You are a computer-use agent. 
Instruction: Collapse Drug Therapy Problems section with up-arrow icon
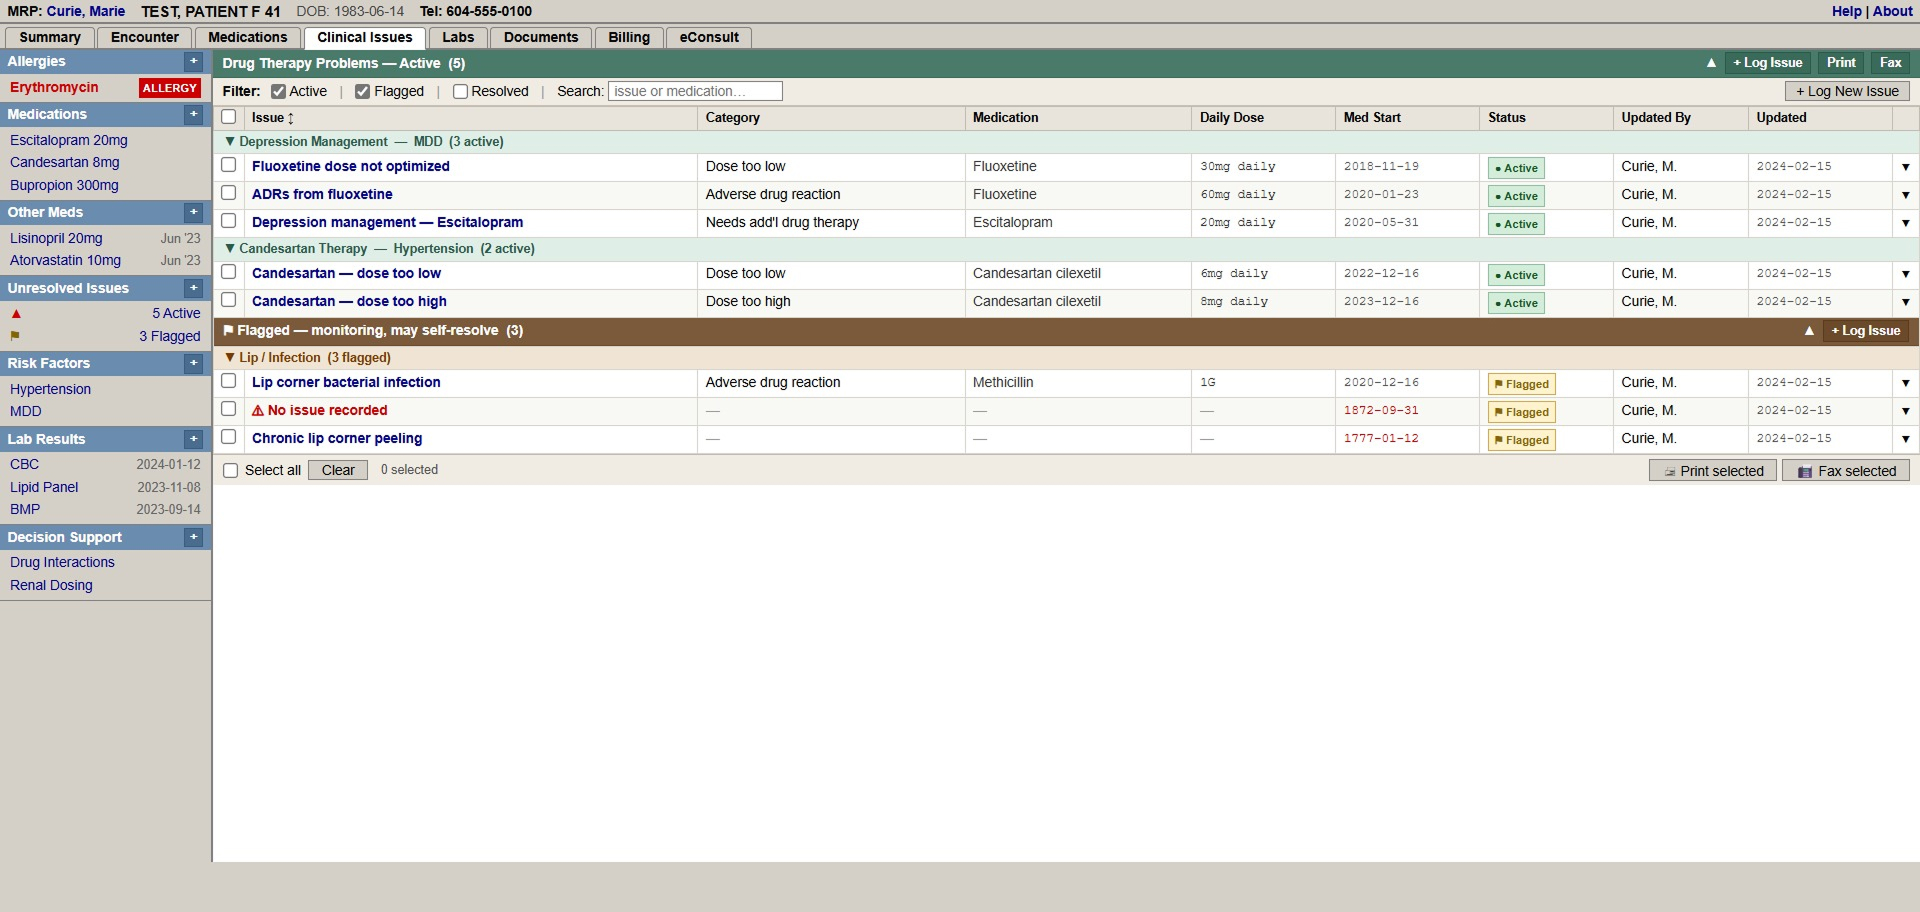(x=1711, y=63)
